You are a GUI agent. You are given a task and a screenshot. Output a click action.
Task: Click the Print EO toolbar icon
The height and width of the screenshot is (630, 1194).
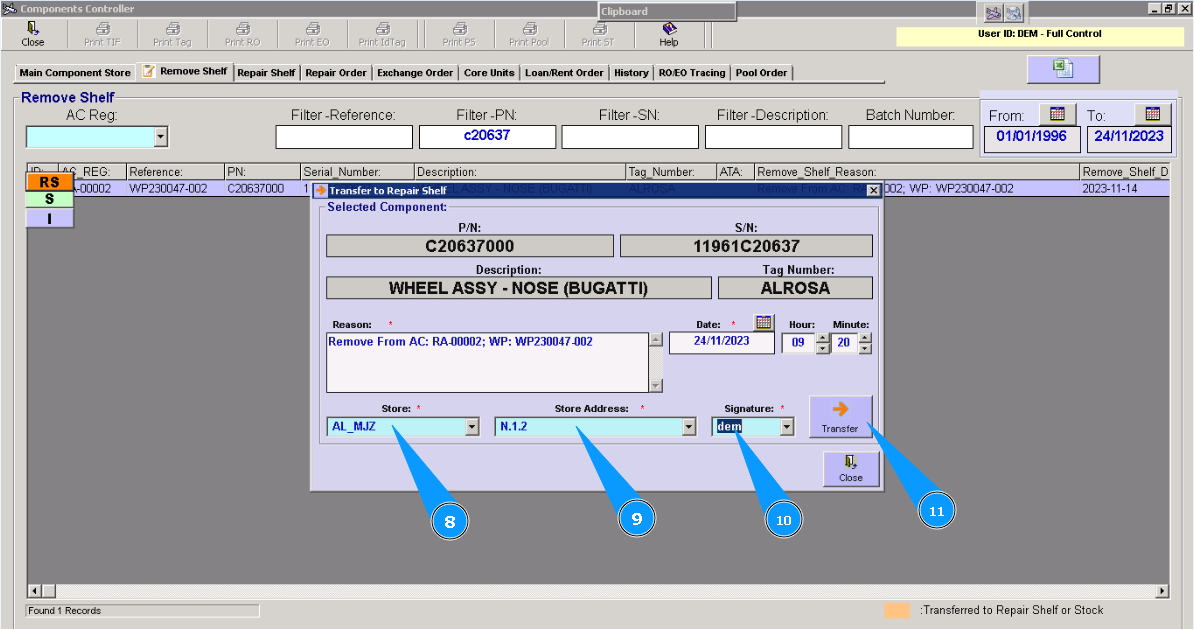tap(312, 34)
